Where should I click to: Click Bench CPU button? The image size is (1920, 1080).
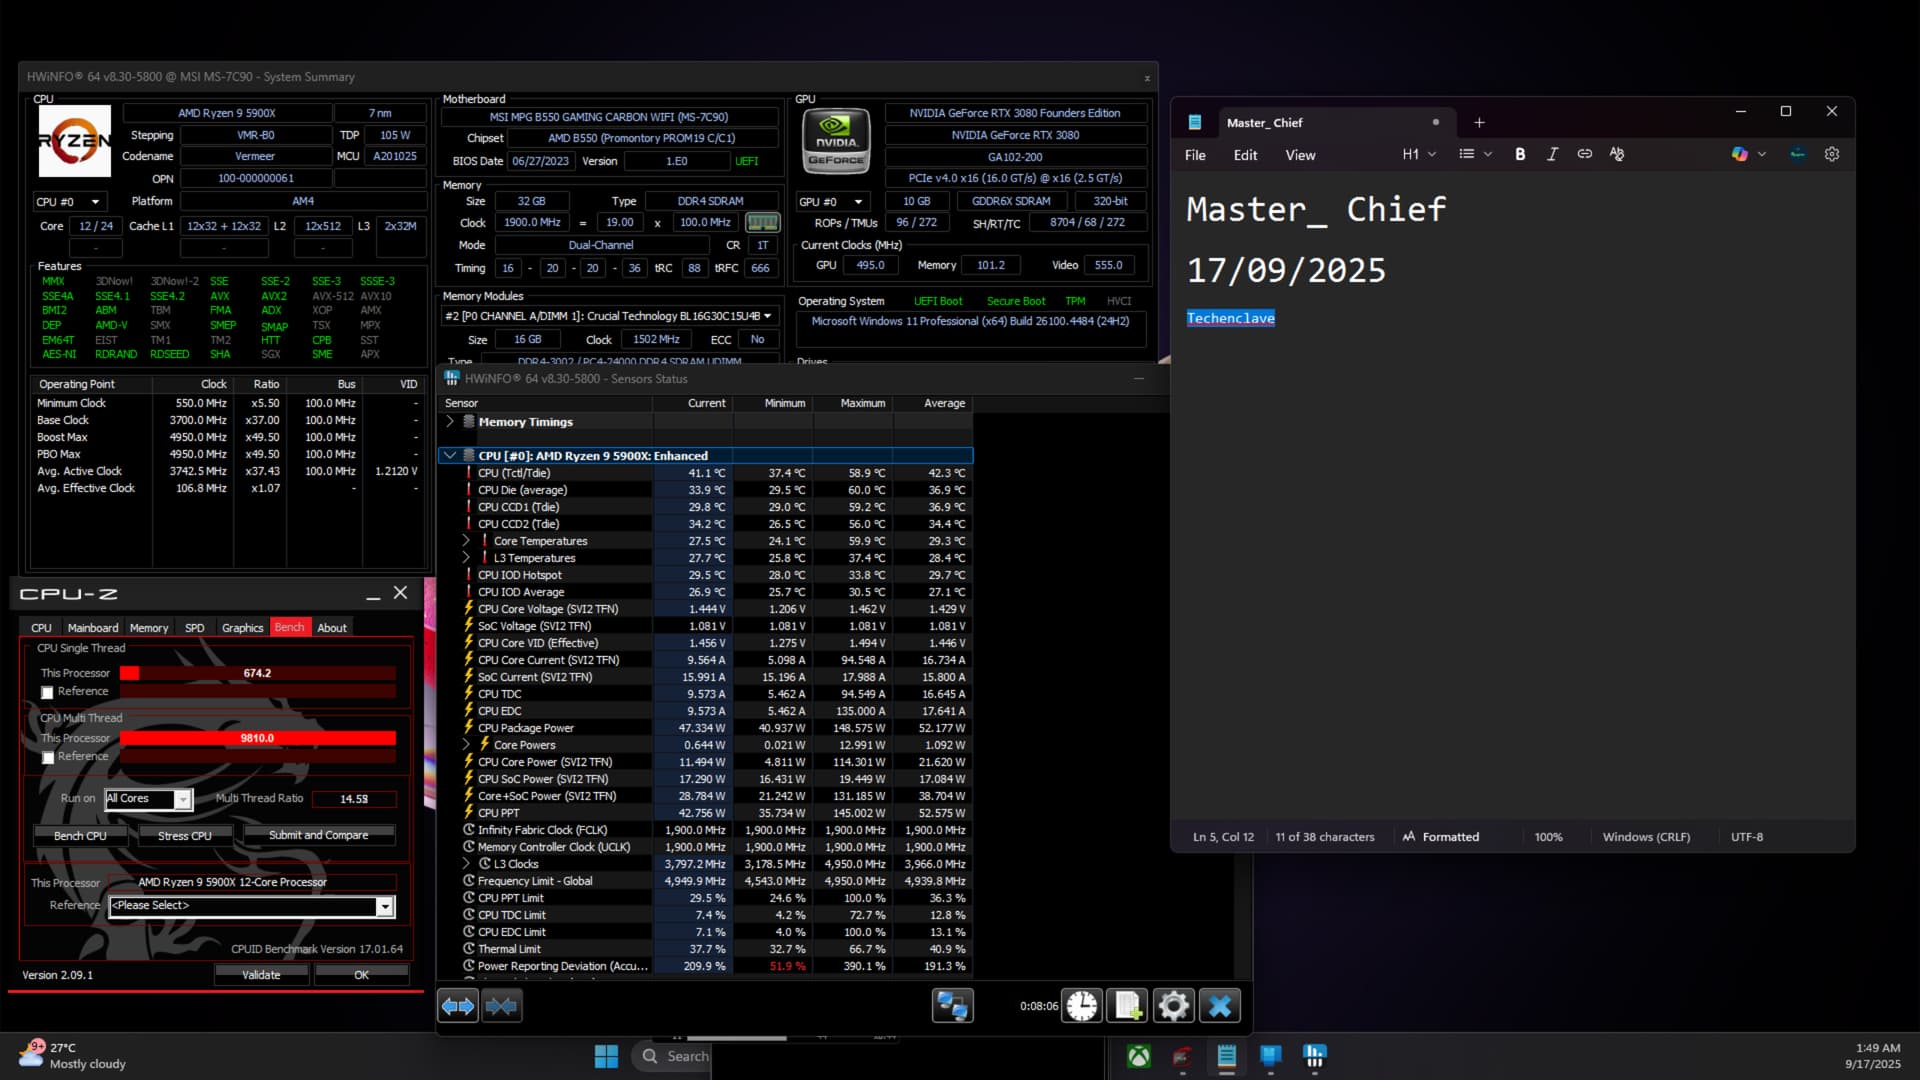click(x=80, y=835)
